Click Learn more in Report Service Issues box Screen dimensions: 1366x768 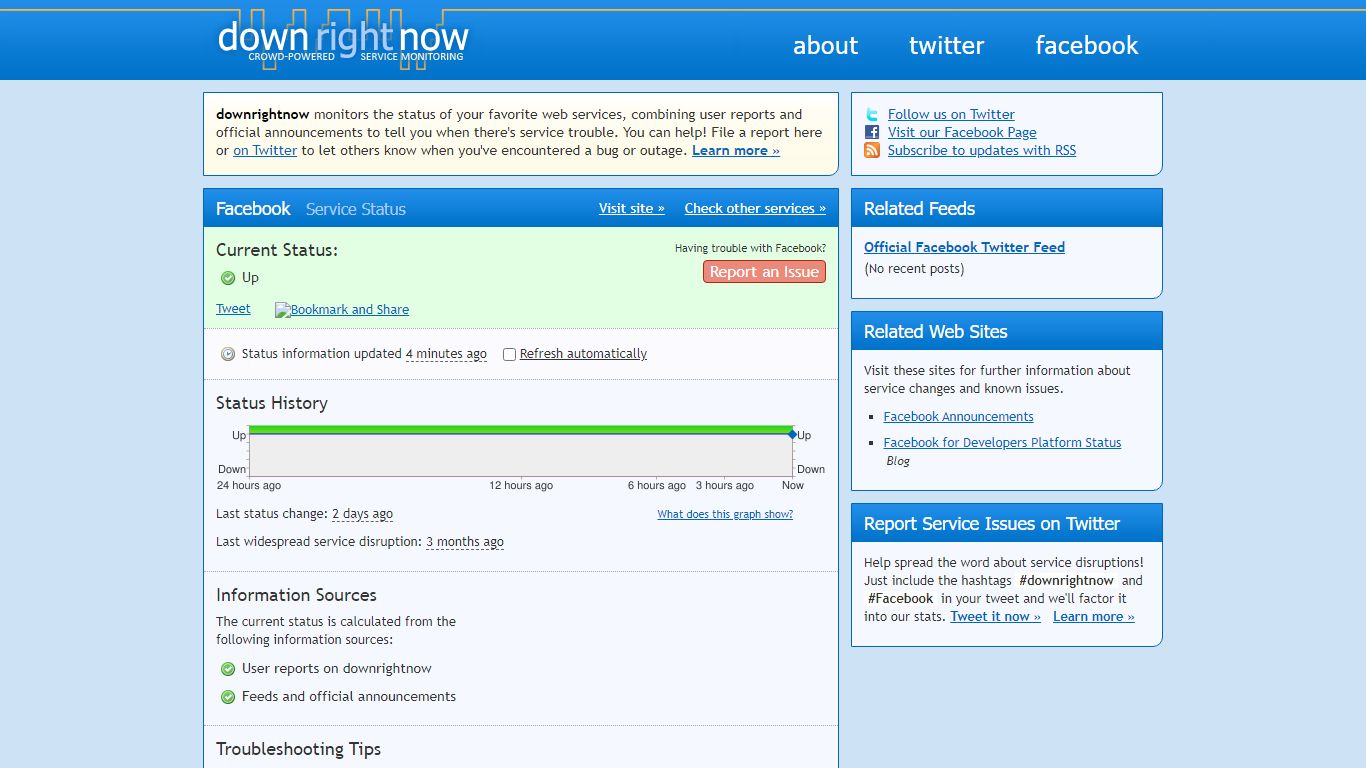tap(1094, 617)
